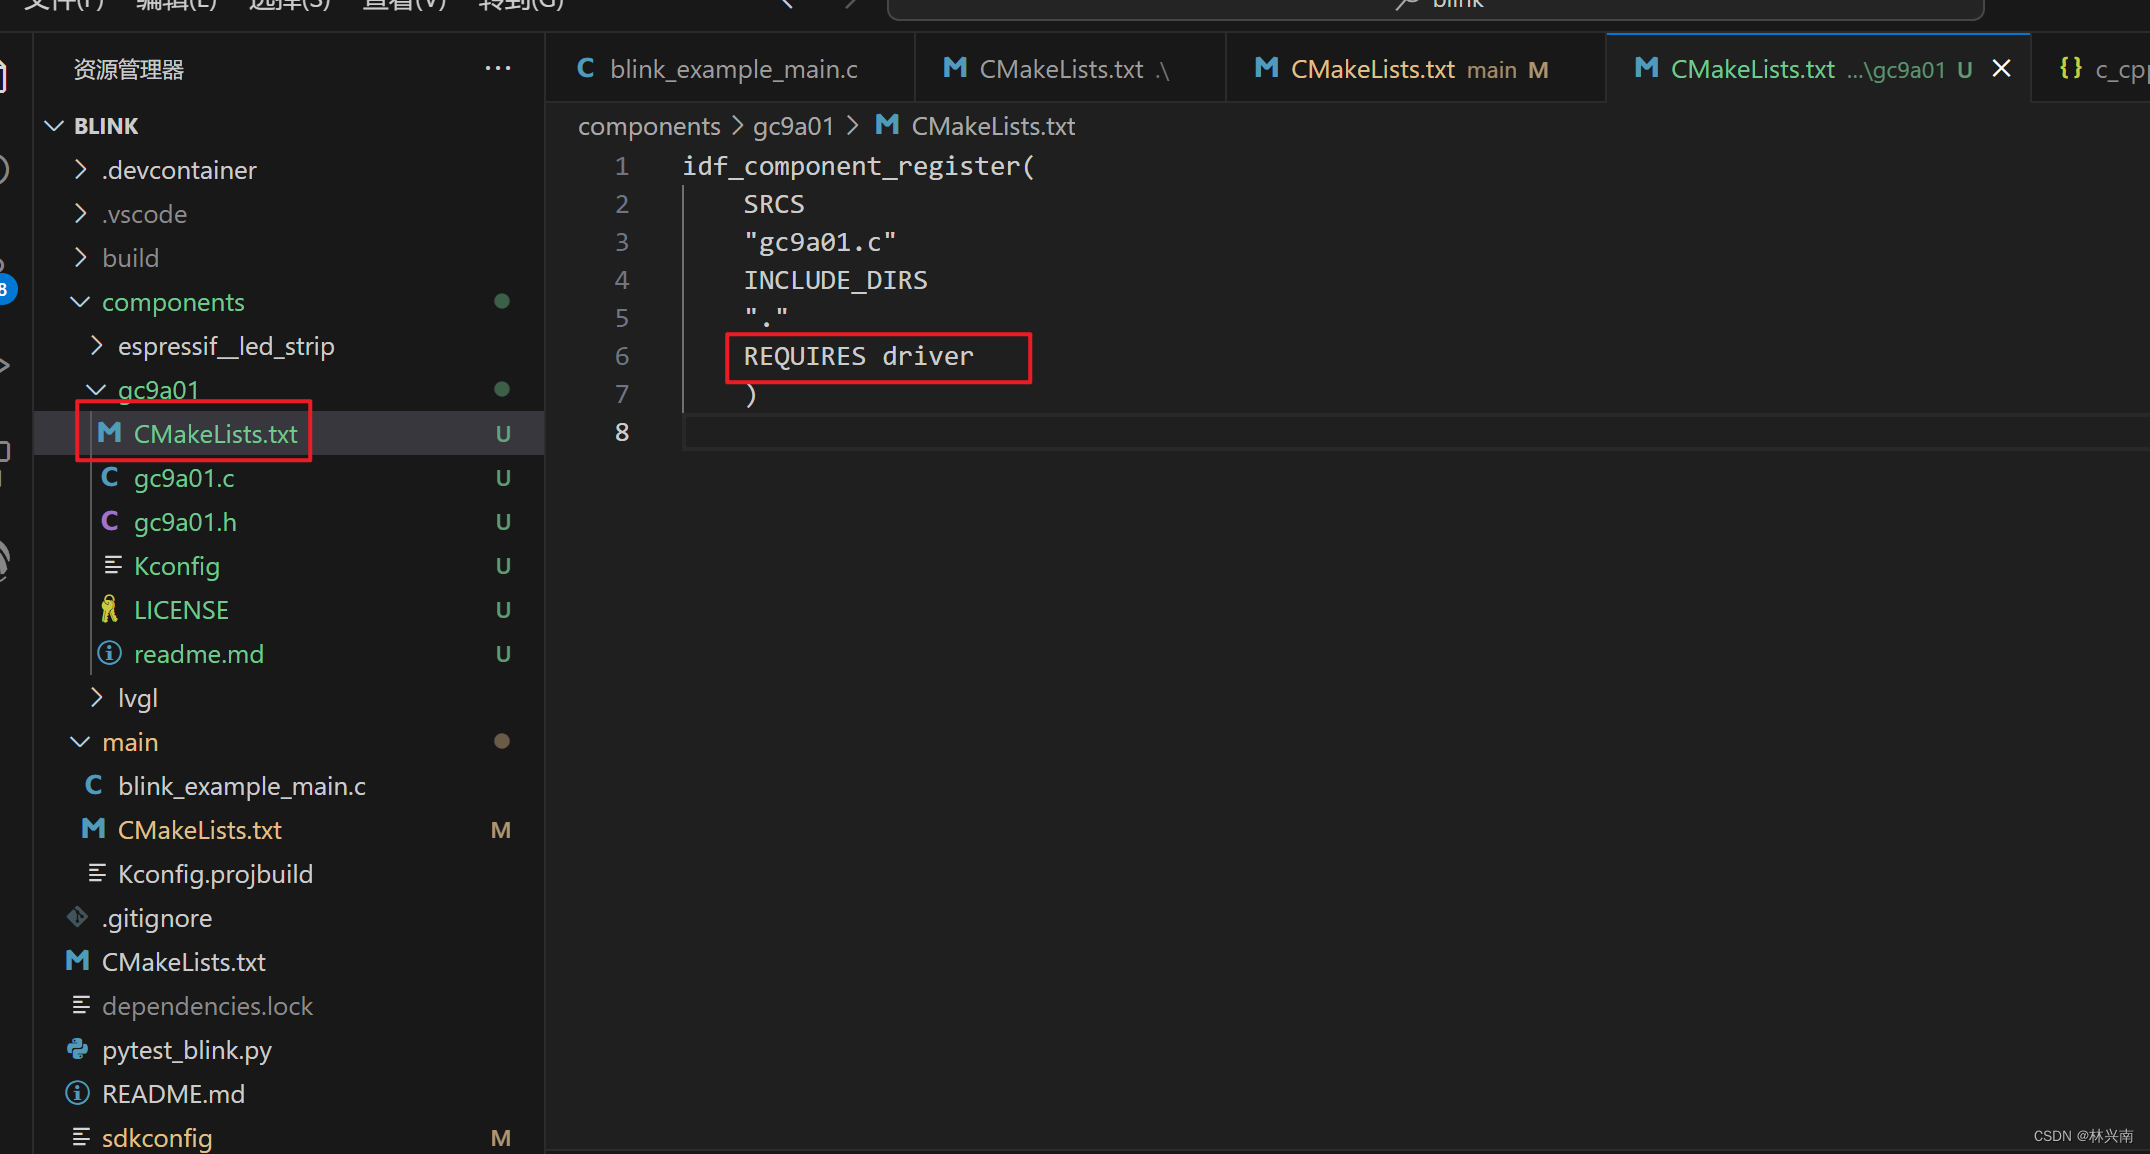Open the LICENSE file
The image size is (2150, 1154).
point(289,610)
